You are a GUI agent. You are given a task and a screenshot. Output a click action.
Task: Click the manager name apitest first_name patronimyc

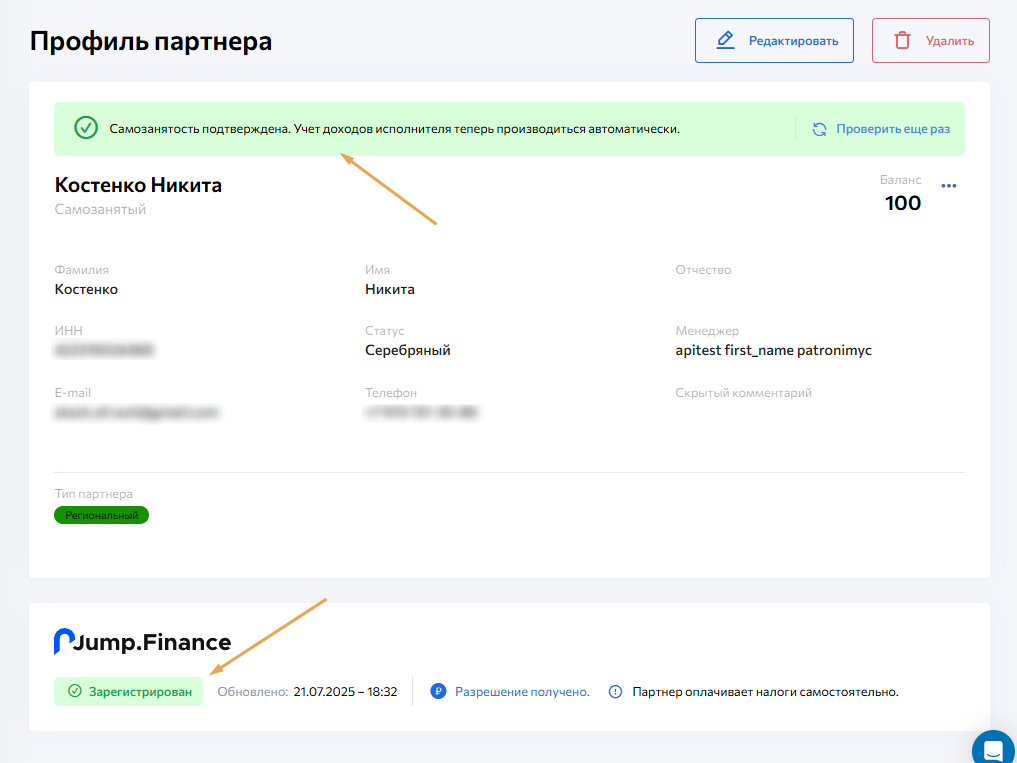[773, 350]
